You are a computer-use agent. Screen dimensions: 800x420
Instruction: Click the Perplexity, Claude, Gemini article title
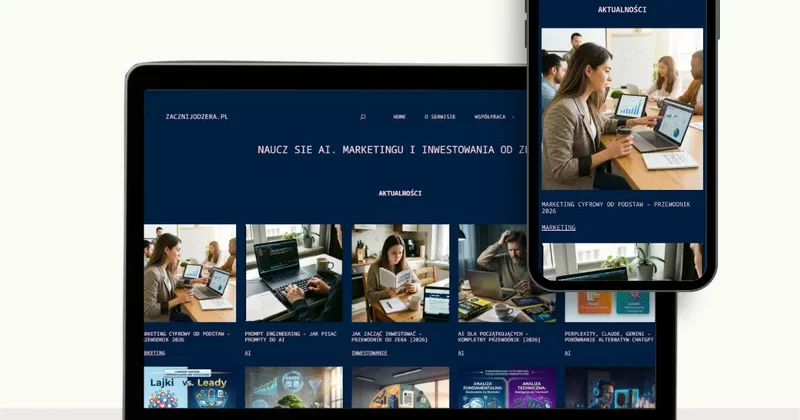608,336
